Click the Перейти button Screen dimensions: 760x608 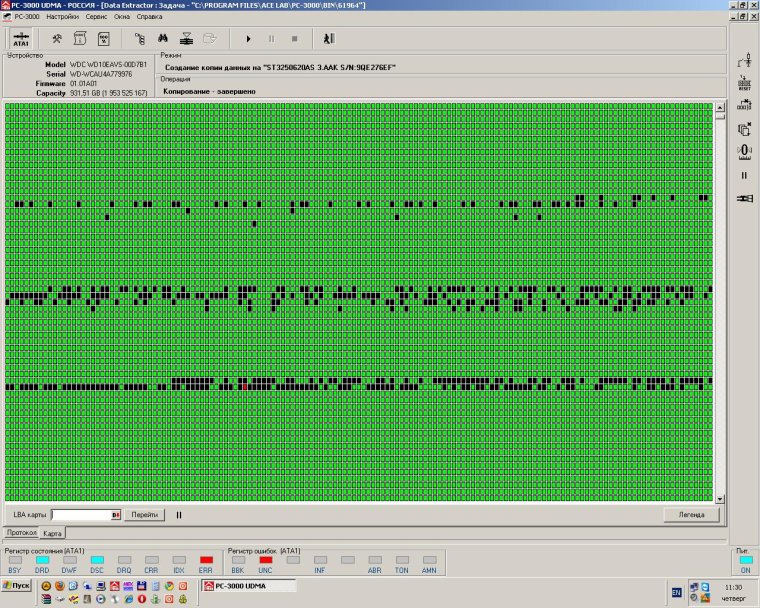[x=144, y=514]
